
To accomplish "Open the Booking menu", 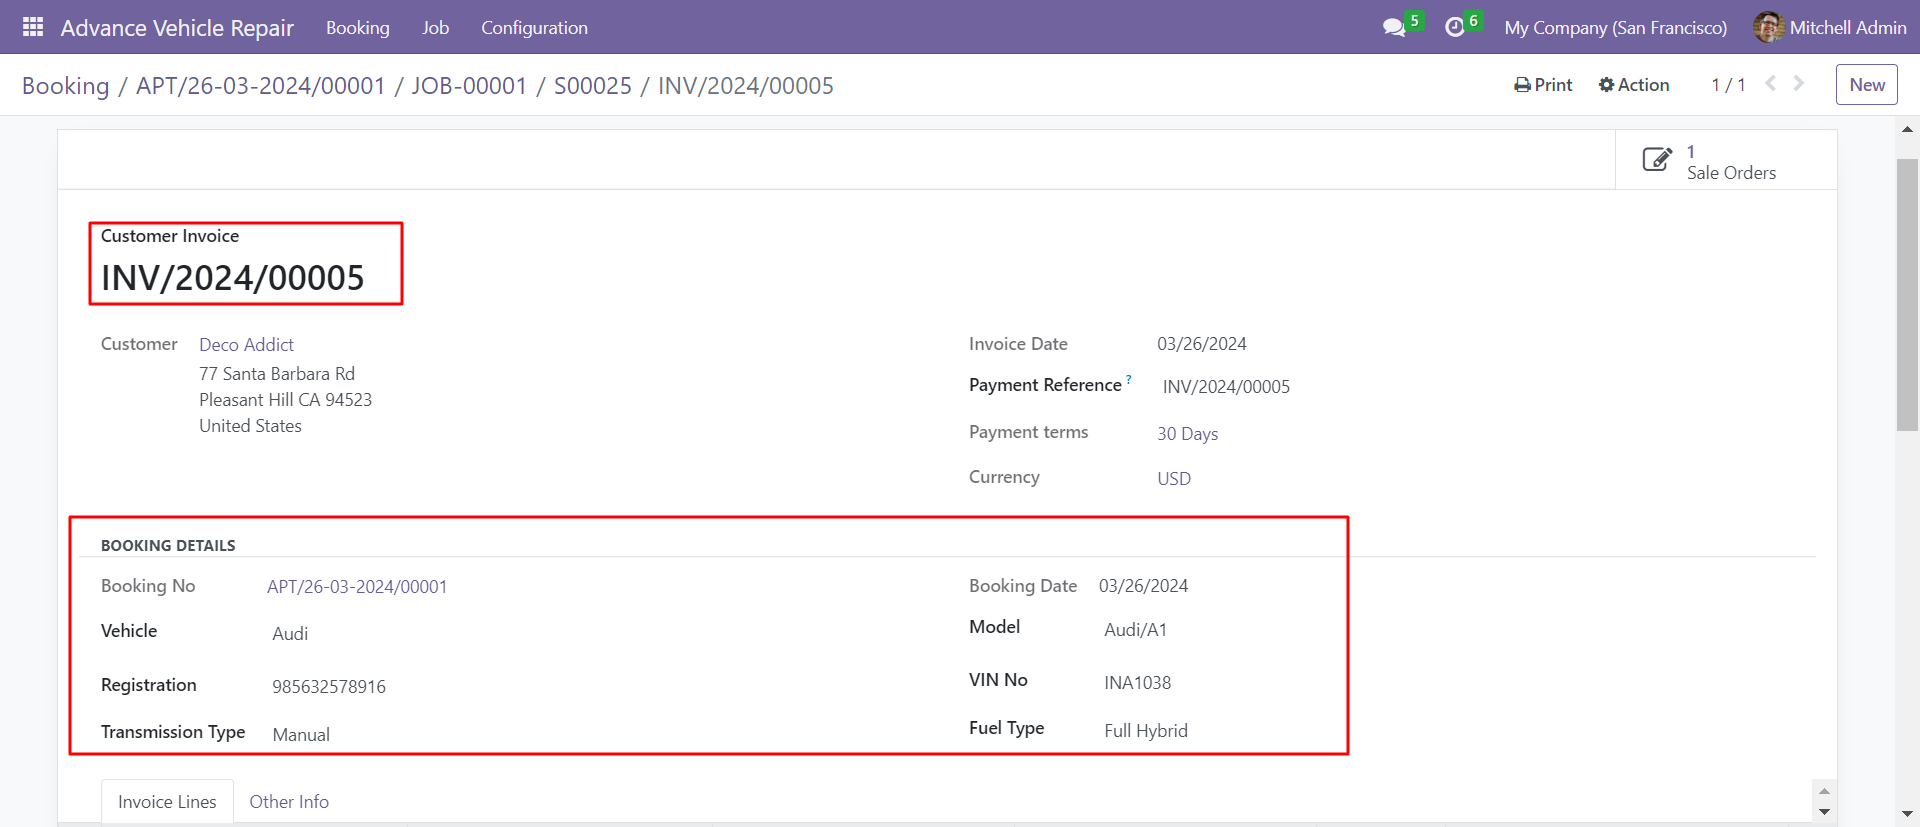I will [358, 28].
